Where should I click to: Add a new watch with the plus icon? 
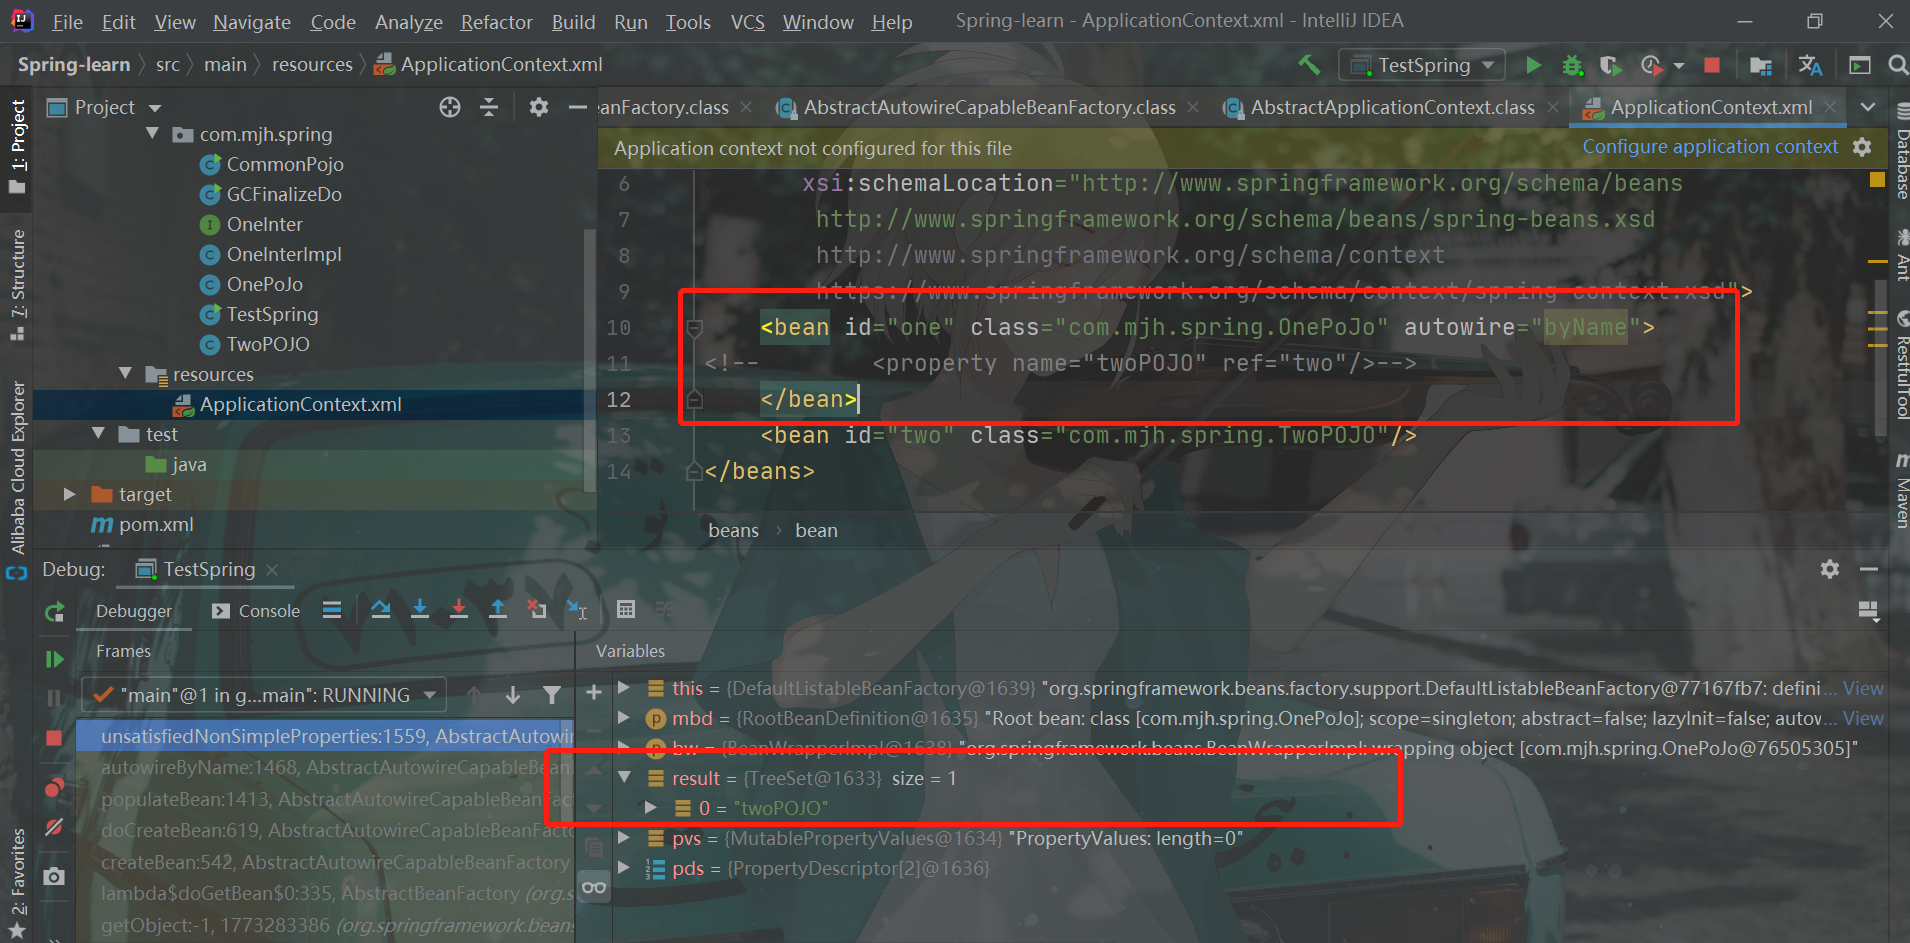(594, 692)
